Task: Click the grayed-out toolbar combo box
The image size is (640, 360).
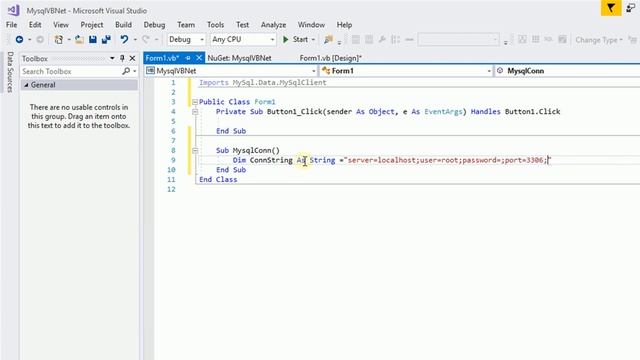Action: 458,40
